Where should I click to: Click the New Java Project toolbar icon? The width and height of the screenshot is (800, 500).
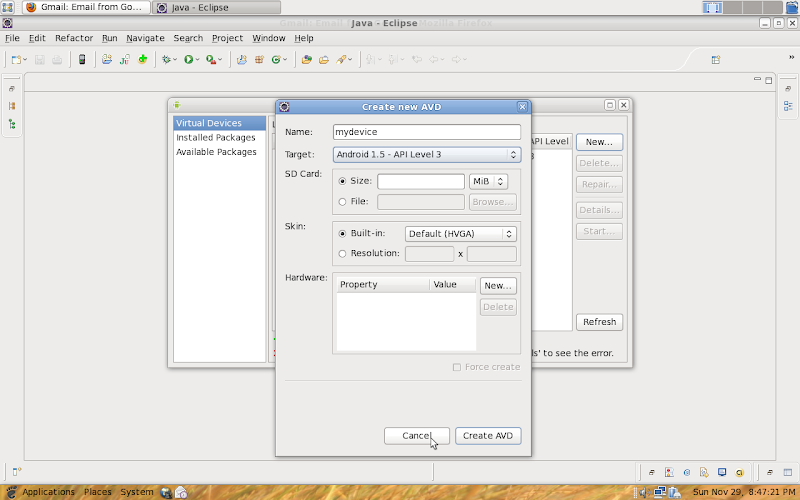[x=241, y=60]
